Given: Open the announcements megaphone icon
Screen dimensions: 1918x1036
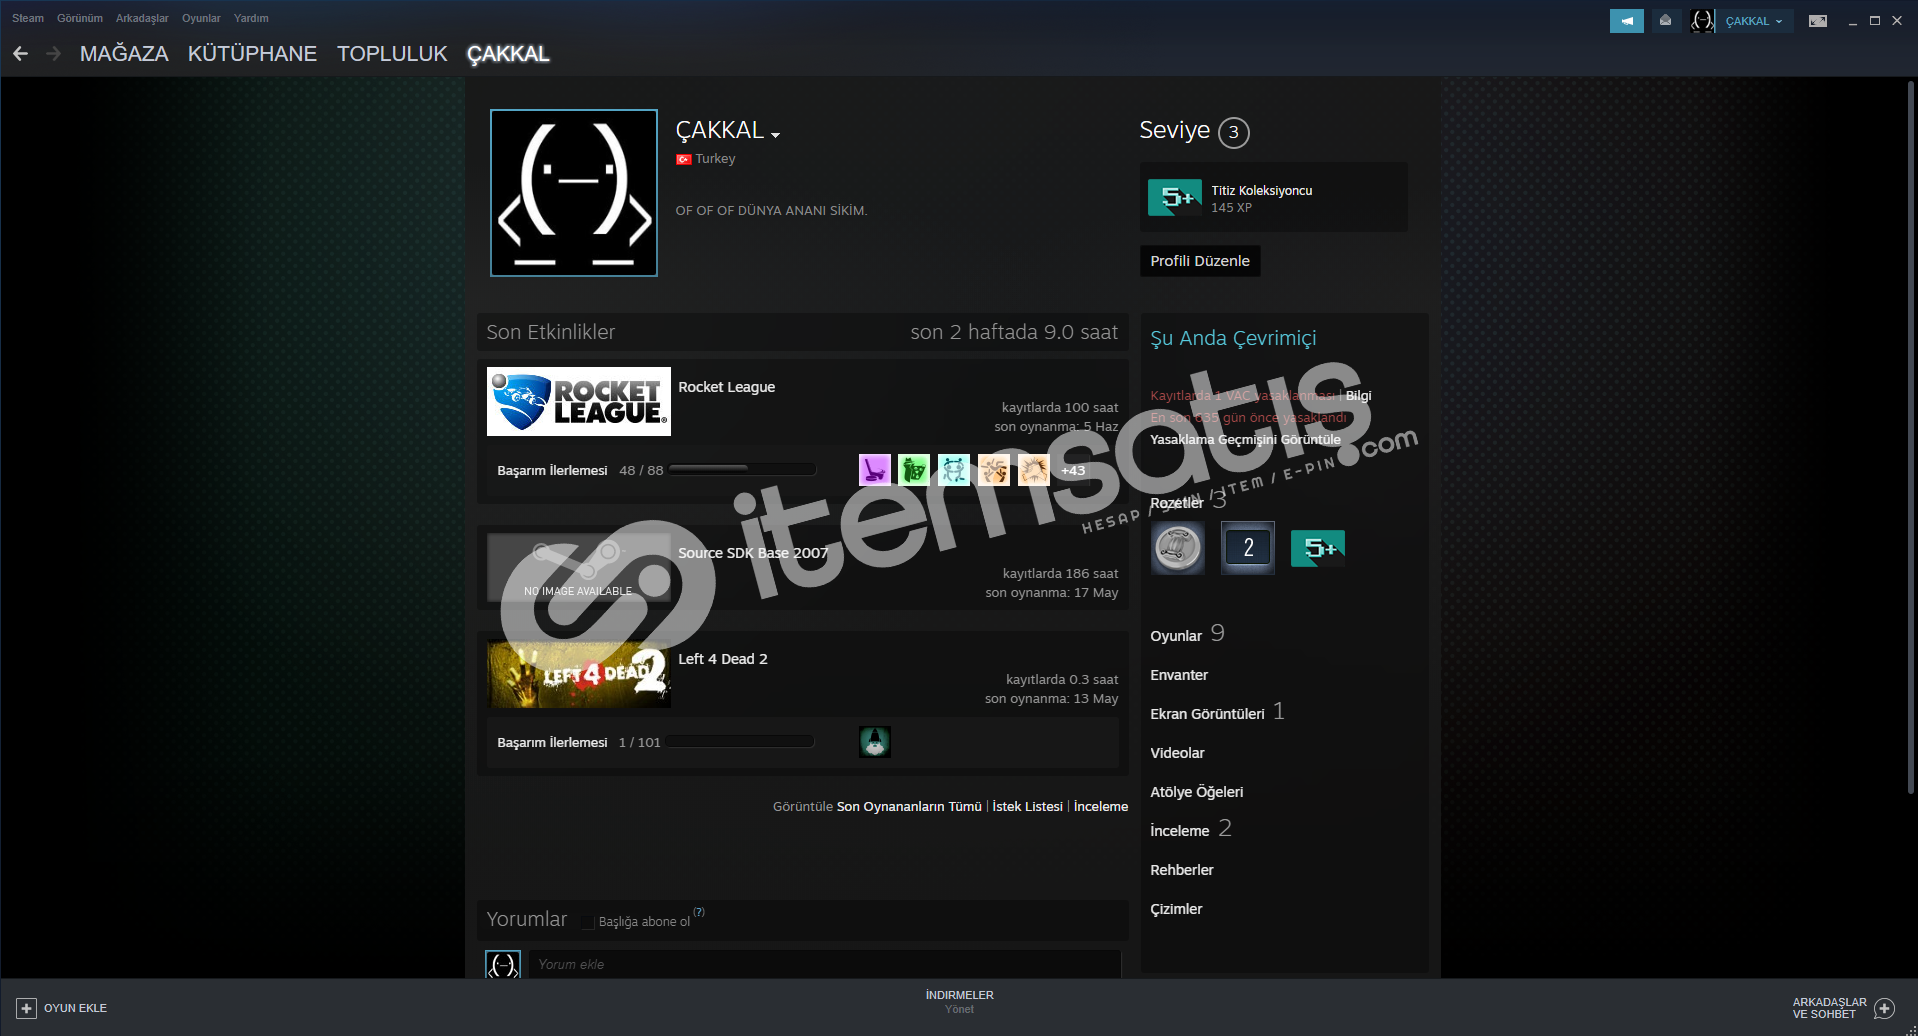Looking at the screenshot, I should pos(1626,21).
